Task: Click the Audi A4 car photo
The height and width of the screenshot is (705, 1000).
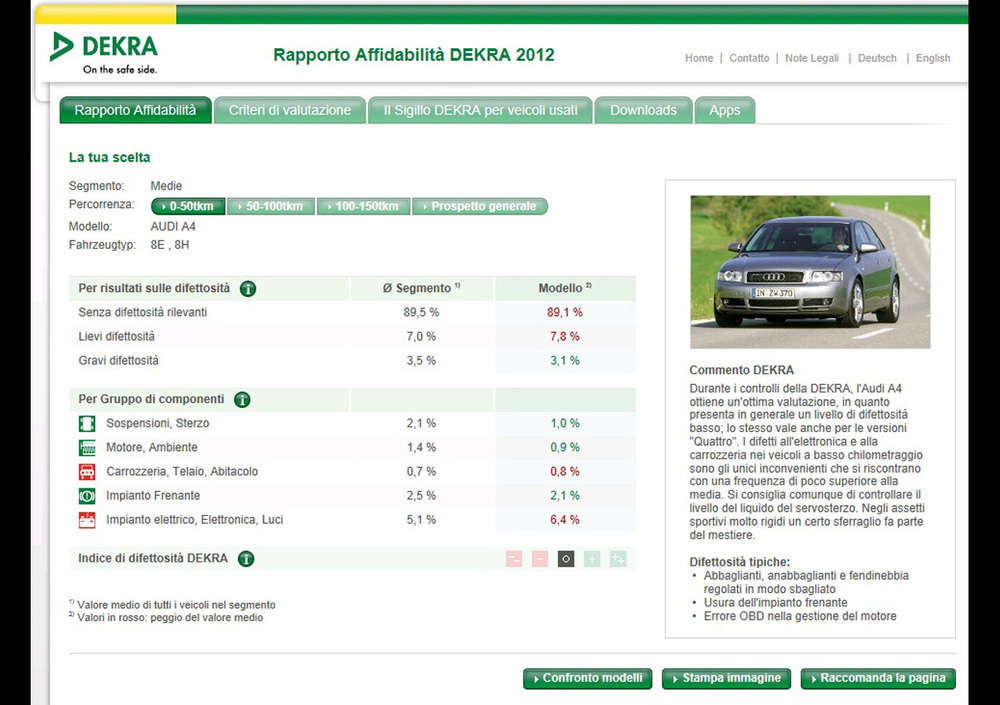Action: [x=810, y=271]
